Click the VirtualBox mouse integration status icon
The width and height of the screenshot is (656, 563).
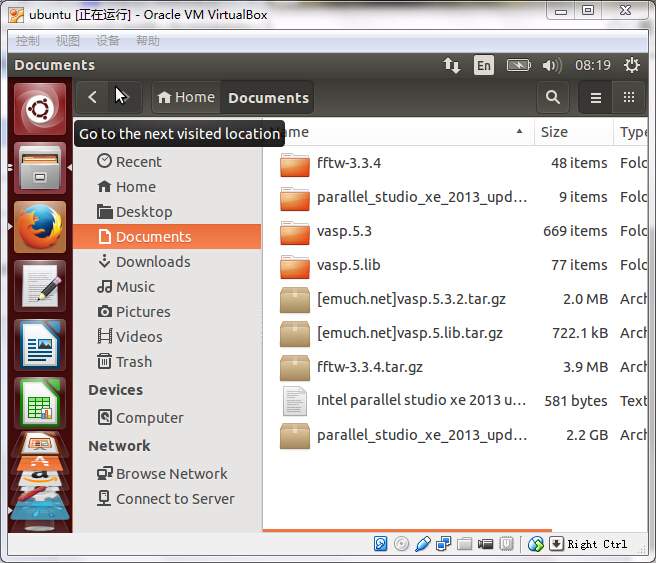536,544
